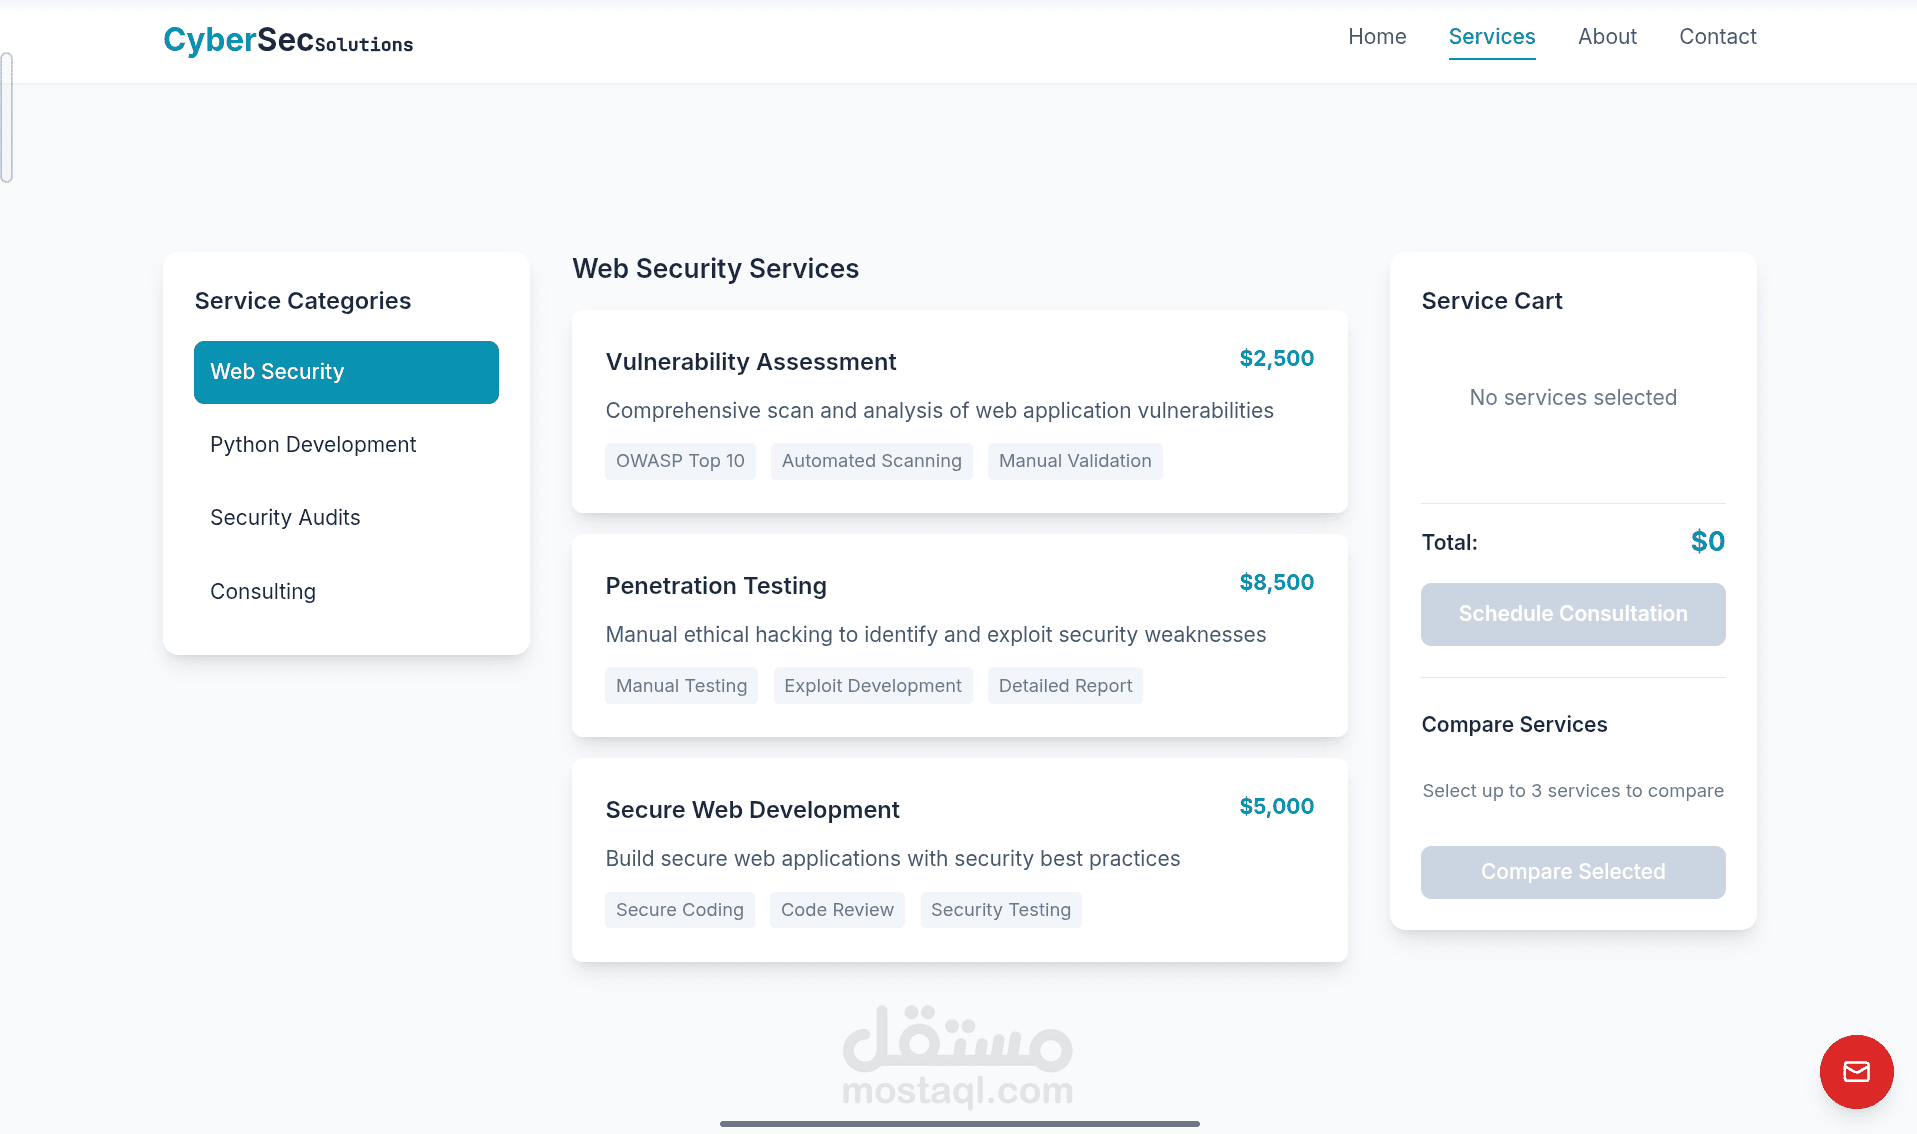Screen dimensions: 1917x1134
Task: Click the vertical scrollbar at left edge
Action: pos(7,118)
